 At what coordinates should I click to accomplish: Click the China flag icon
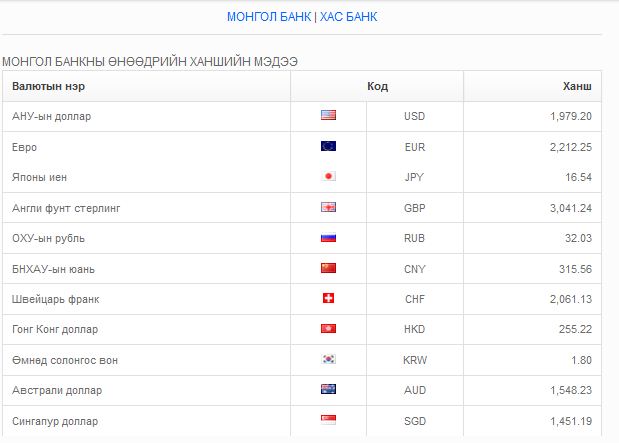(x=328, y=268)
